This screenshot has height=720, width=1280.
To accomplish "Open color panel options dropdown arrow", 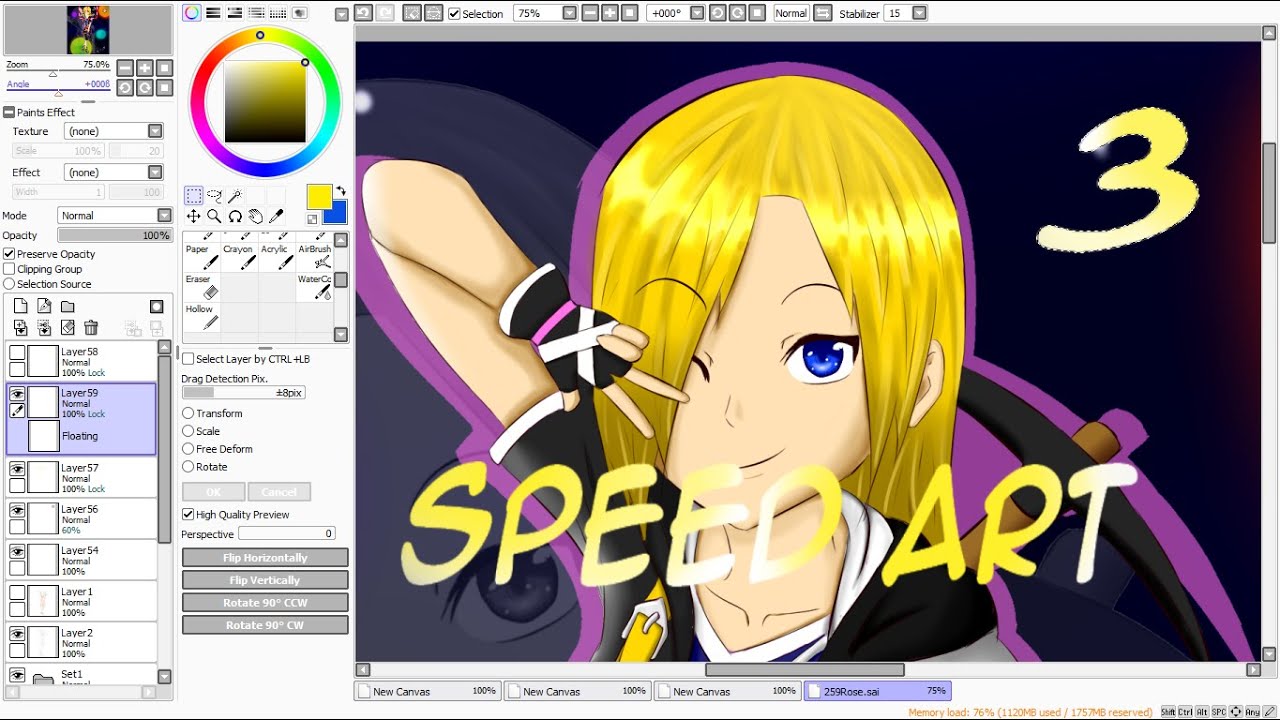I will 341,14.
